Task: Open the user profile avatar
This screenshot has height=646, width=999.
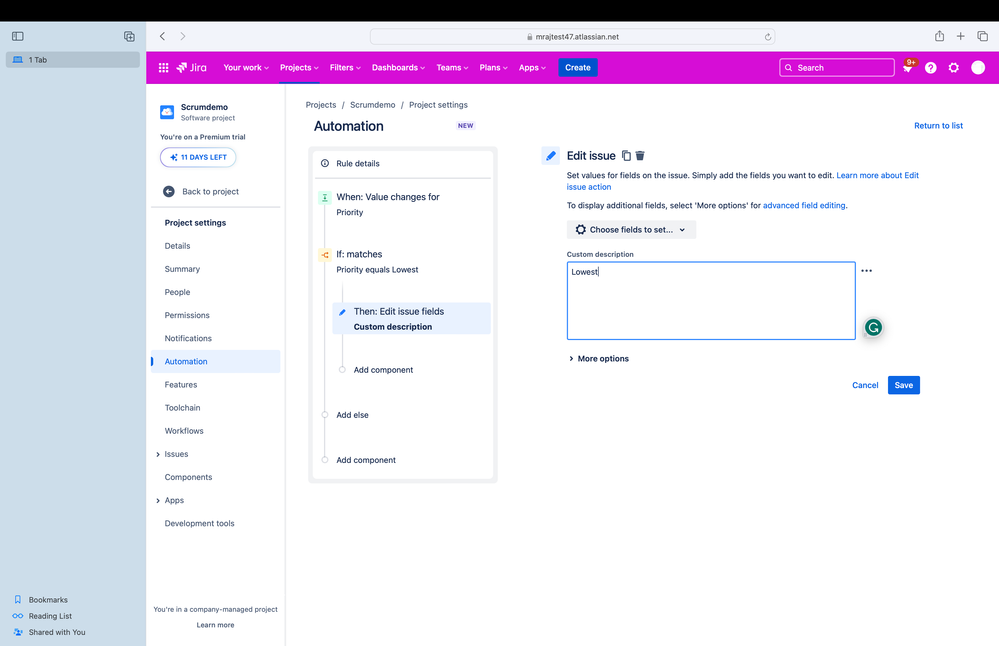Action: click(978, 68)
